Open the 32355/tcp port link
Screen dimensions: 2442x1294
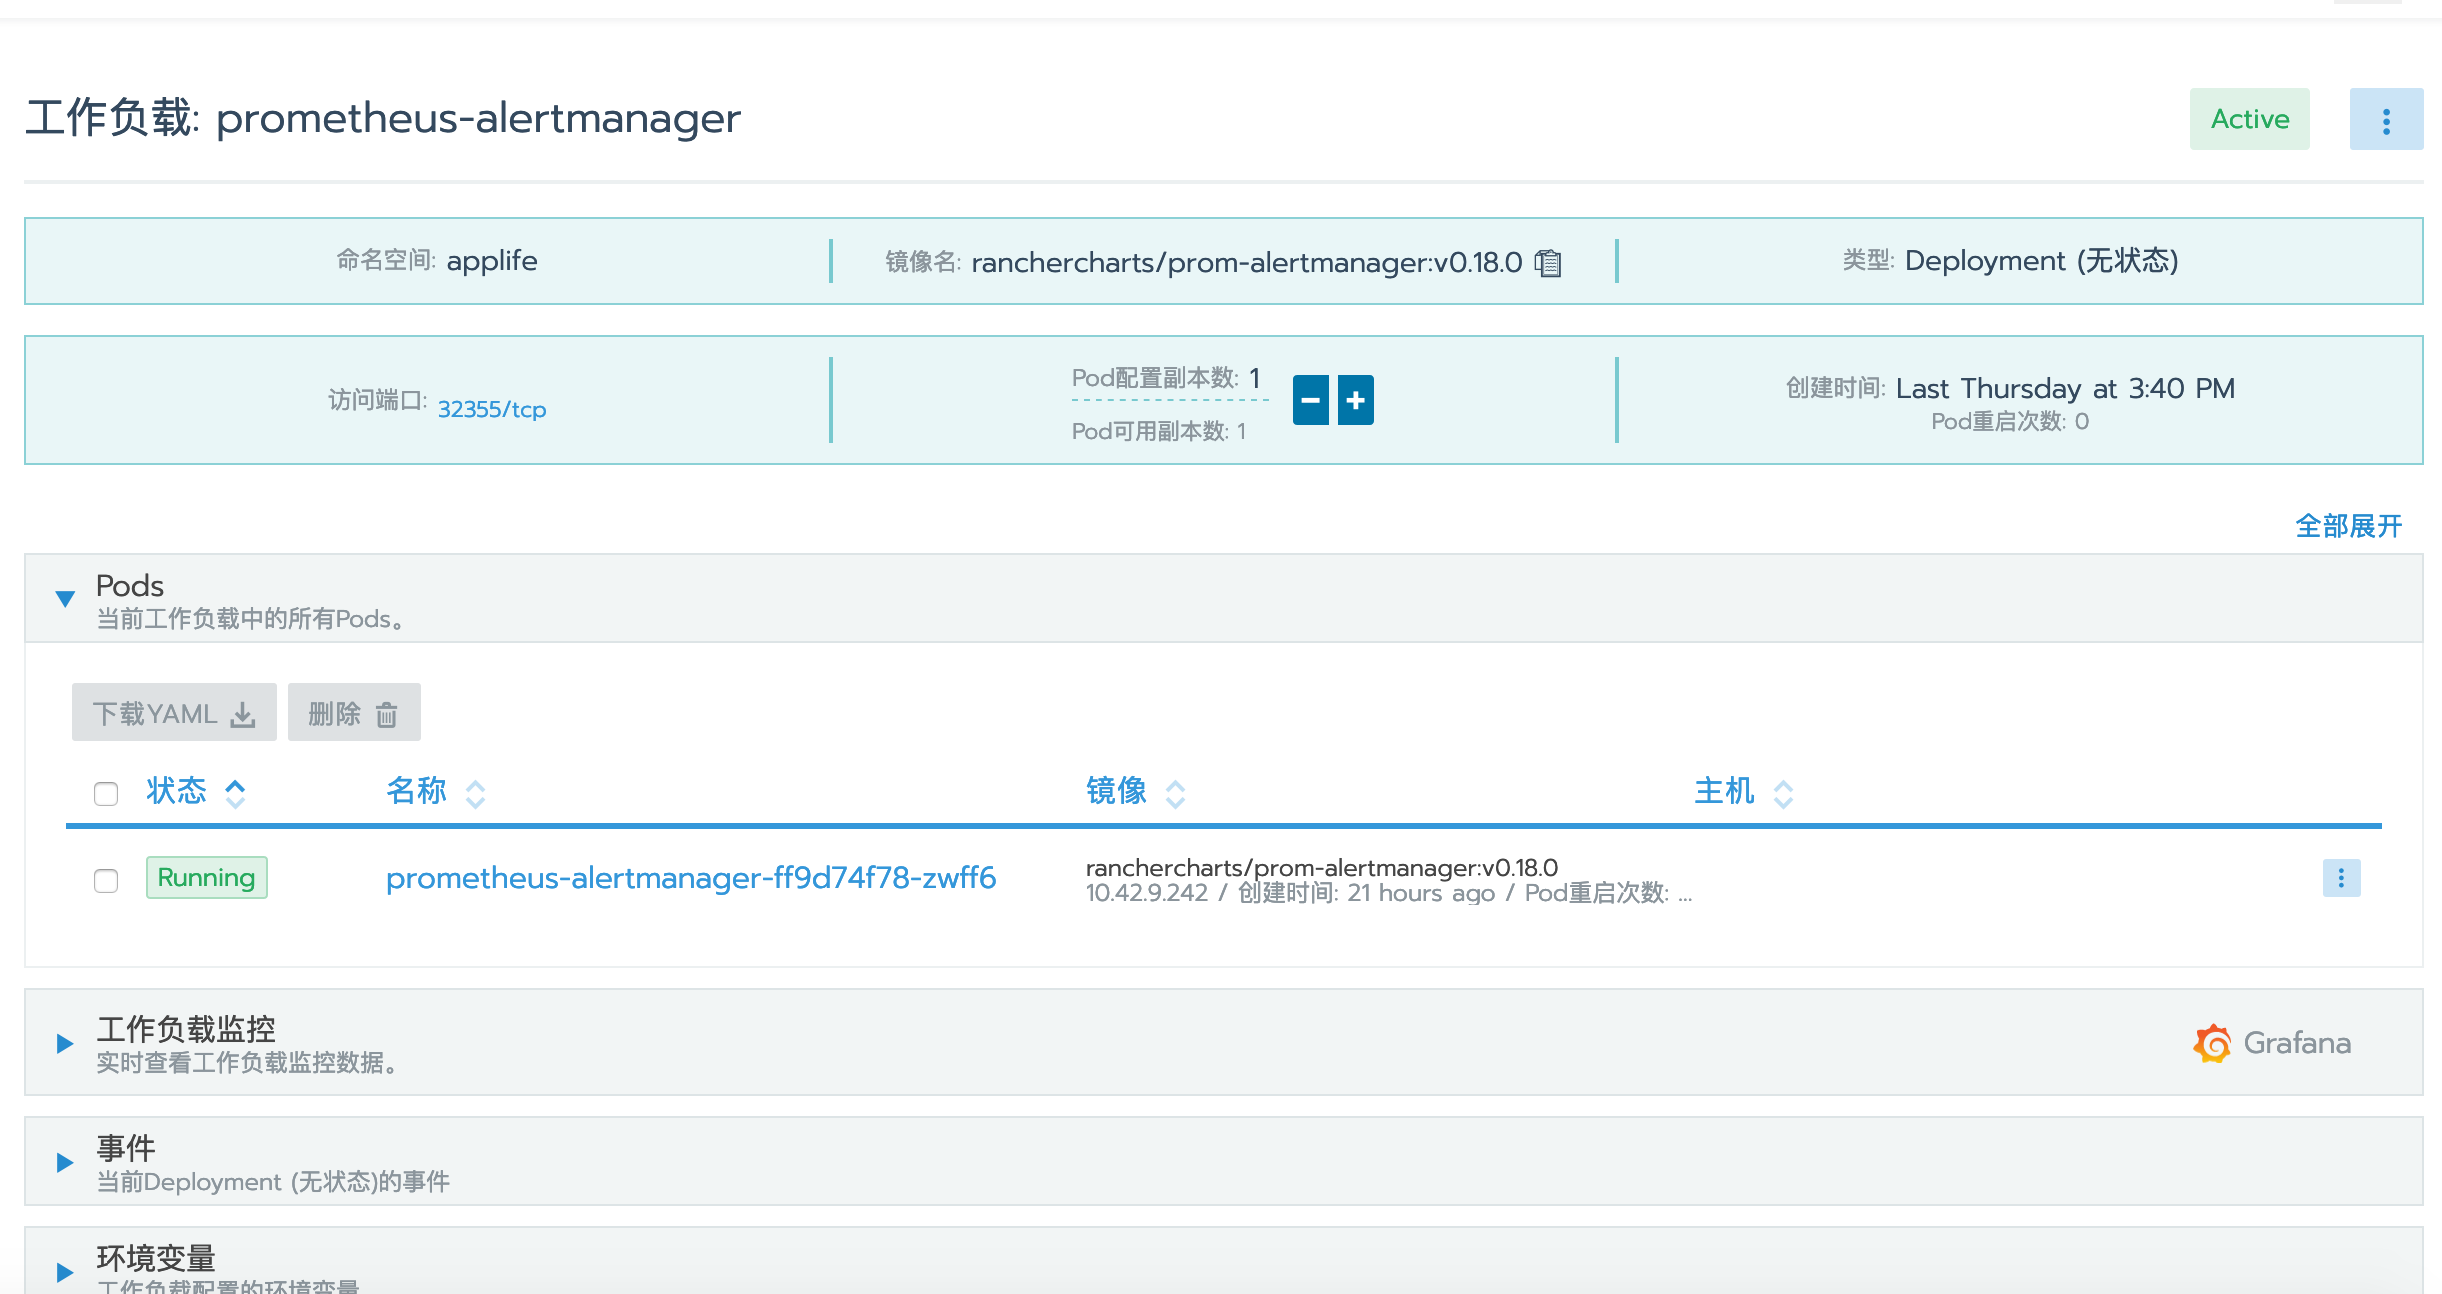point(492,409)
